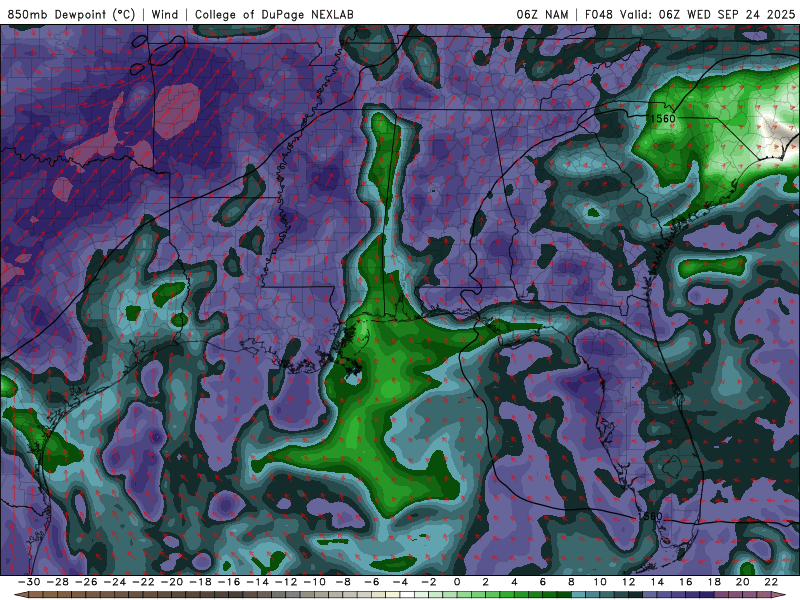The height and width of the screenshot is (600, 800).
Task: Click the 12 value on the legend scale
Action: click(x=629, y=582)
